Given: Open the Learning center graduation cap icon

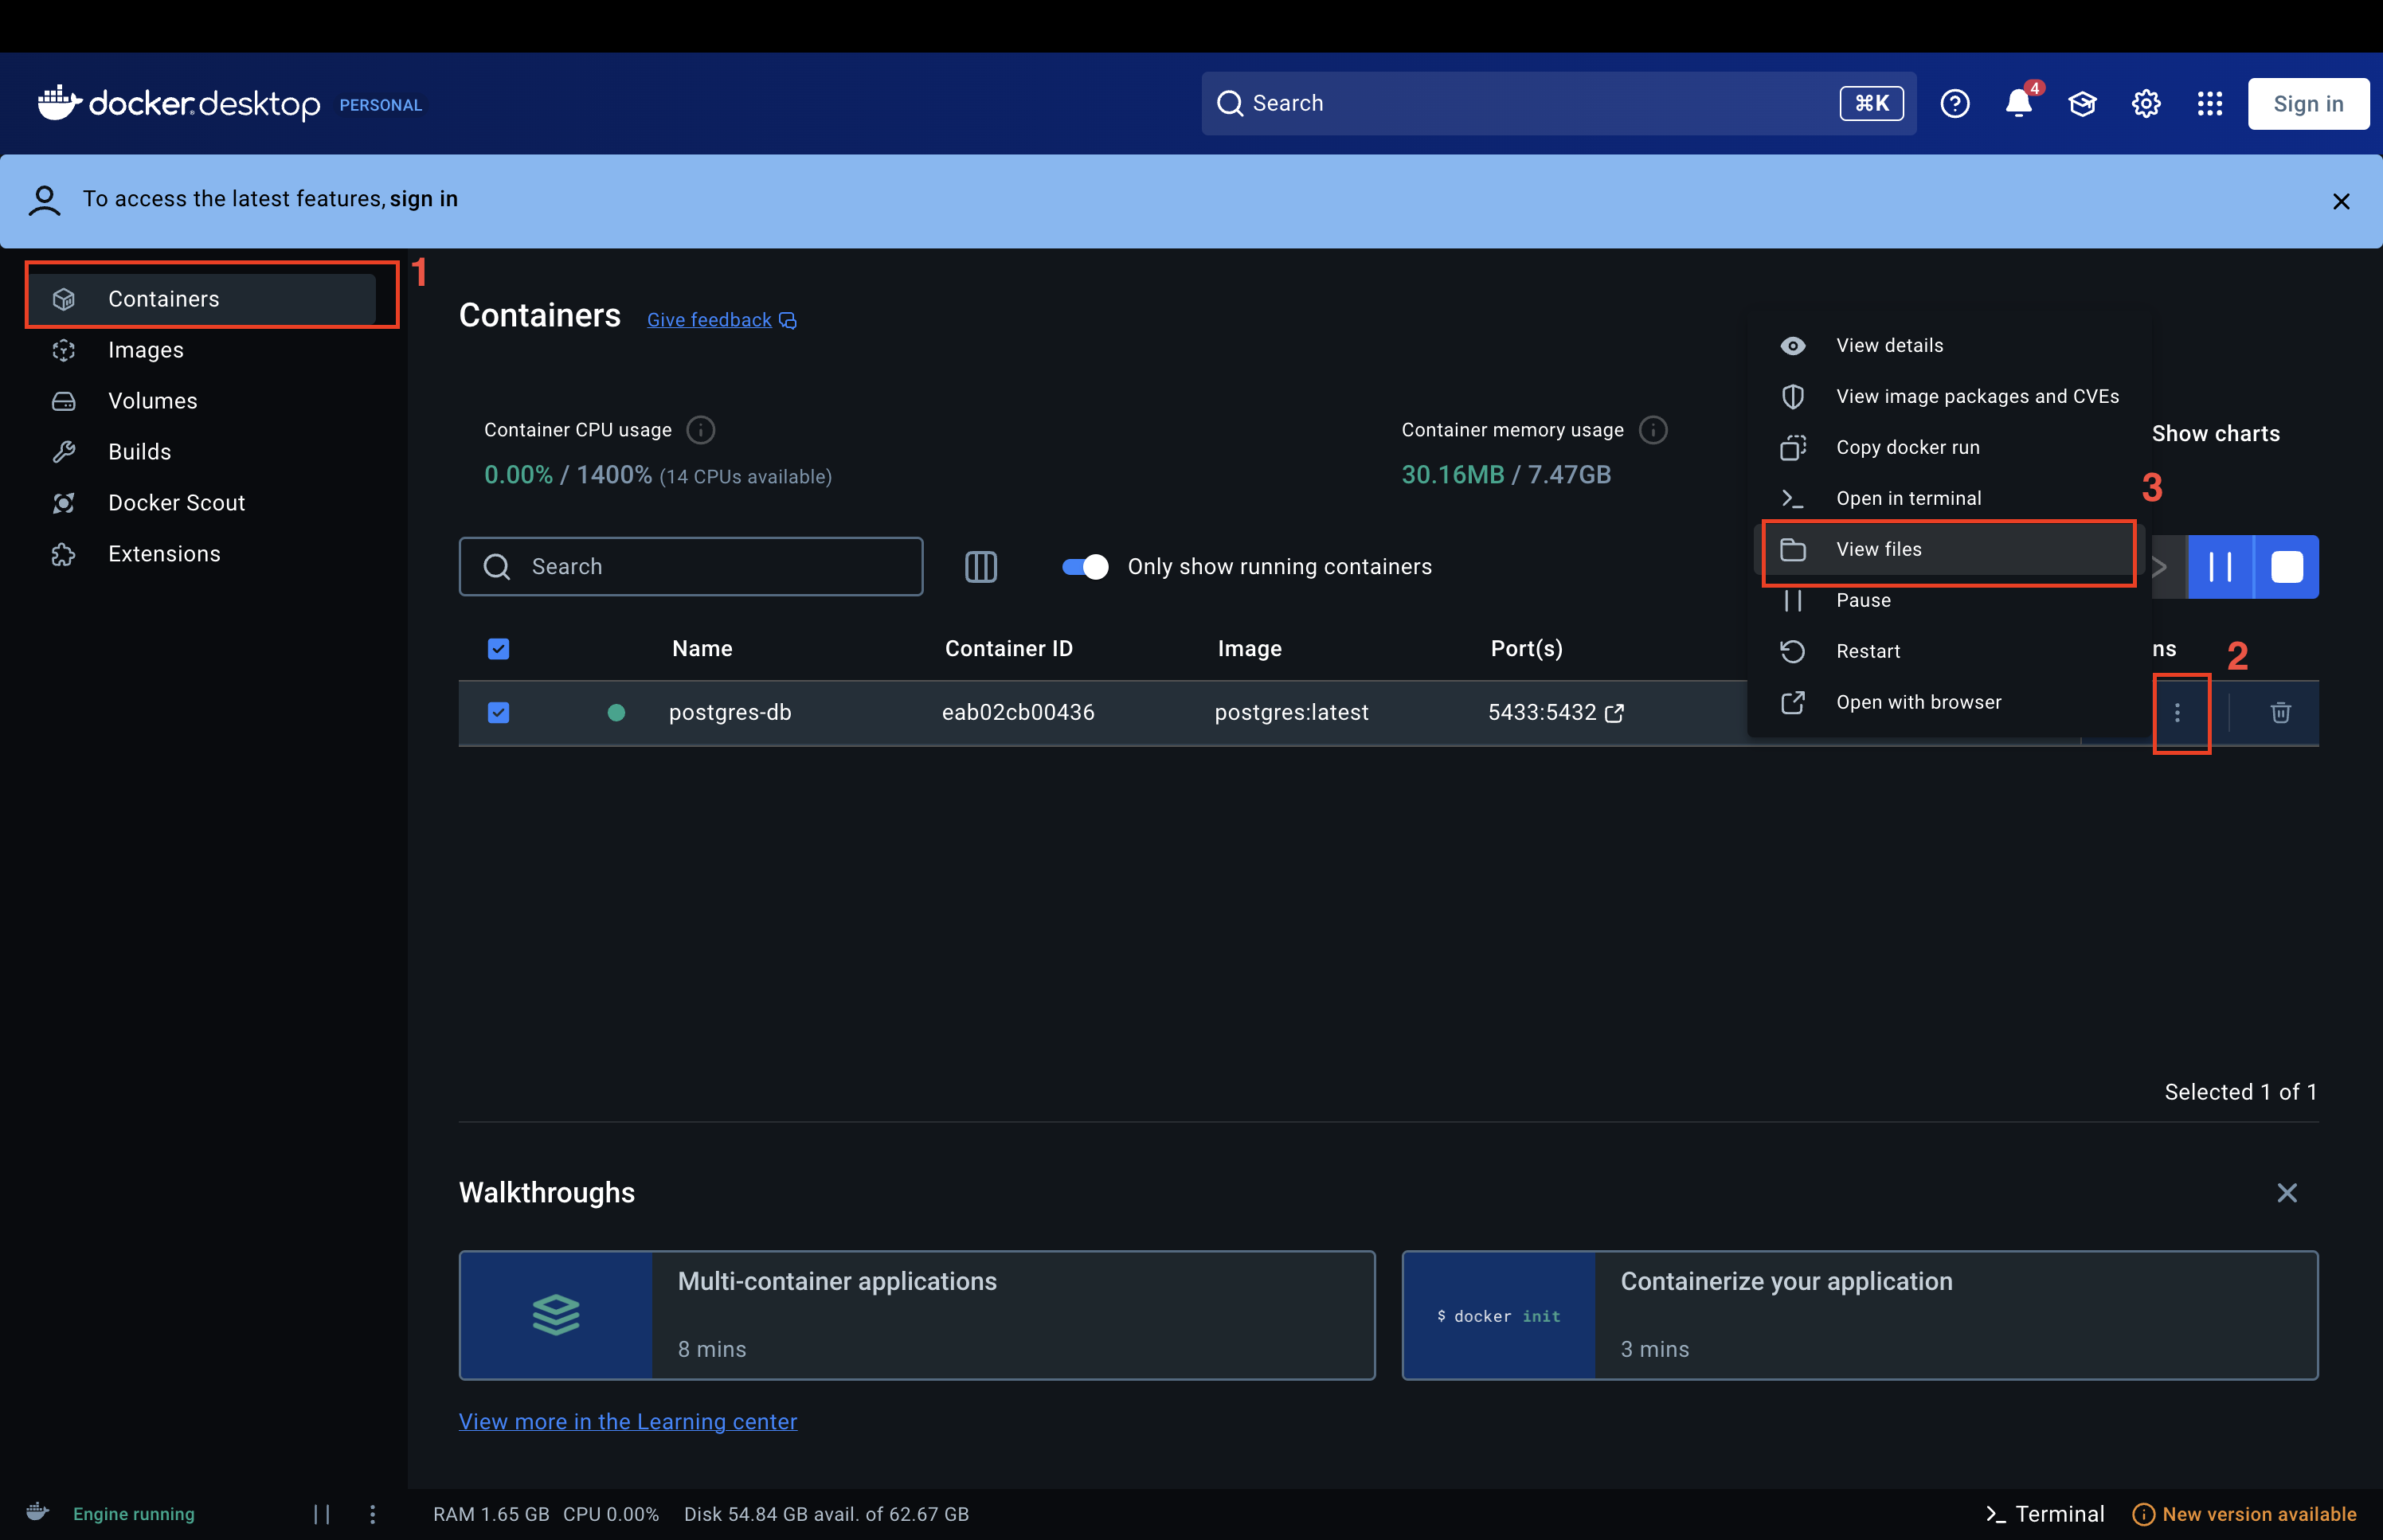Looking at the screenshot, I should tap(2082, 104).
